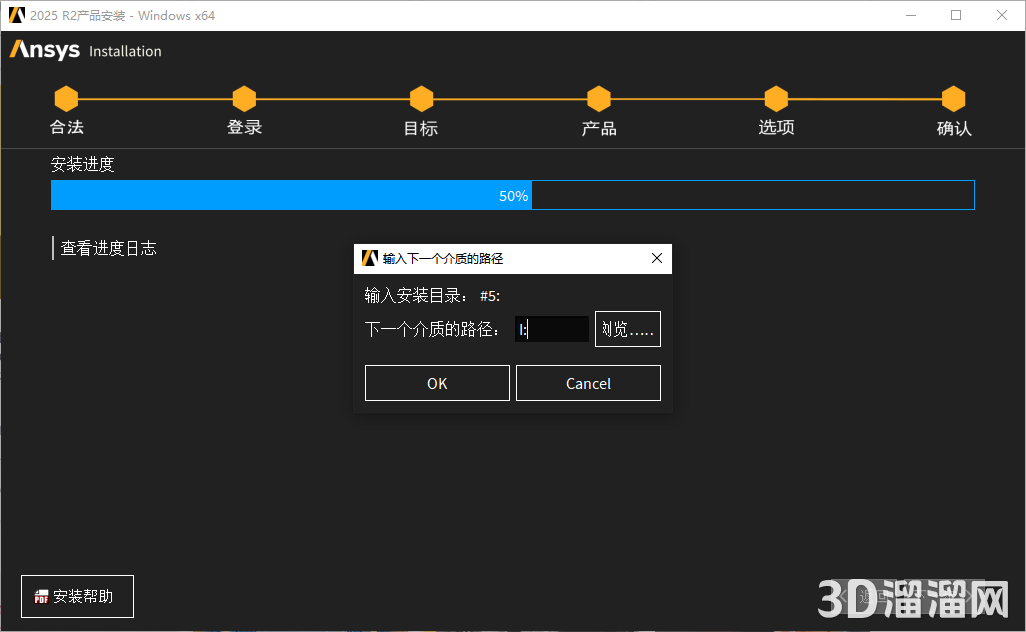Open the 安装帮助 installation help PDF
The width and height of the screenshot is (1026, 632).
click(x=77, y=596)
